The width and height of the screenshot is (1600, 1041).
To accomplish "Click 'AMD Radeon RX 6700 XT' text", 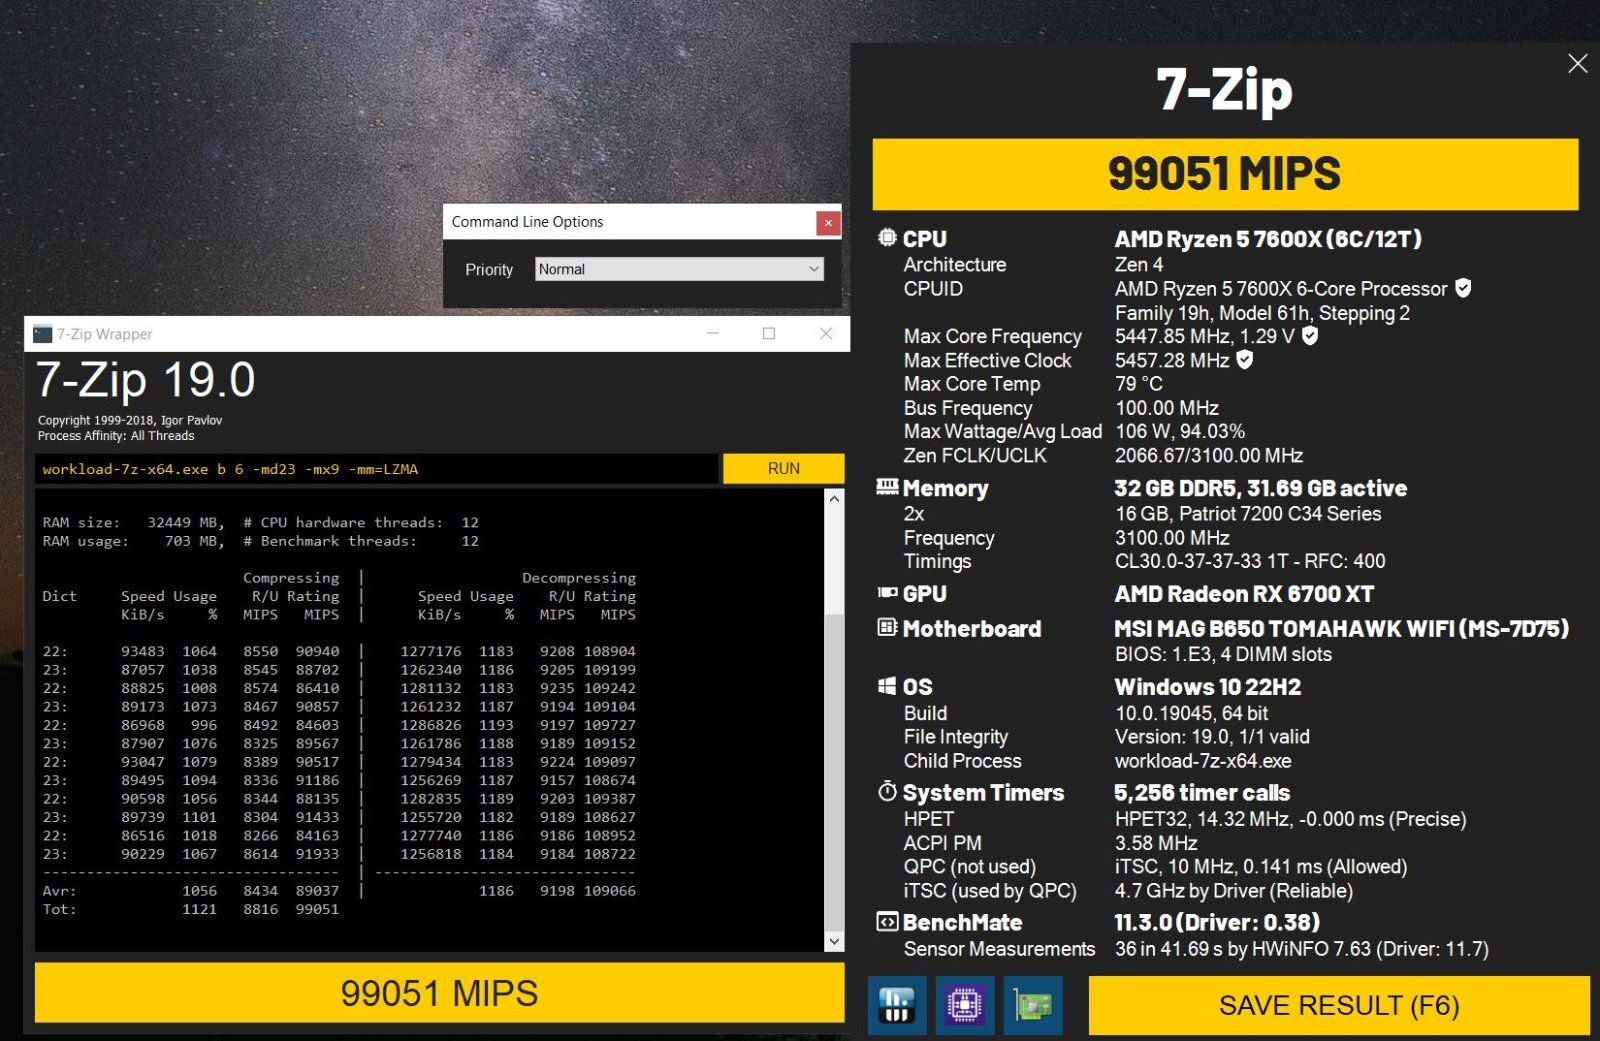I will coord(1244,594).
